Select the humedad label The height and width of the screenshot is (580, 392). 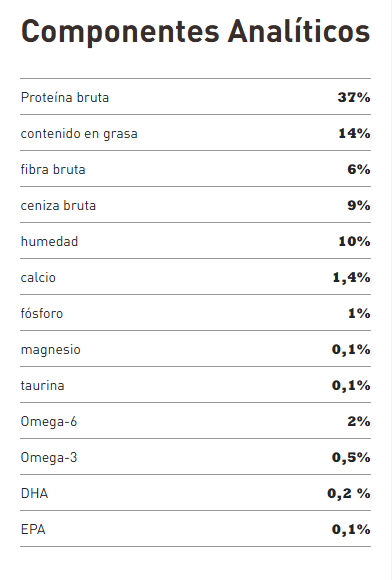coord(49,241)
